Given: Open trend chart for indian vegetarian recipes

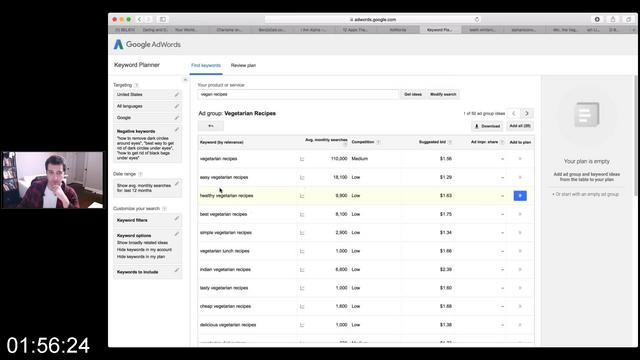Looking at the screenshot, I should [302, 270].
